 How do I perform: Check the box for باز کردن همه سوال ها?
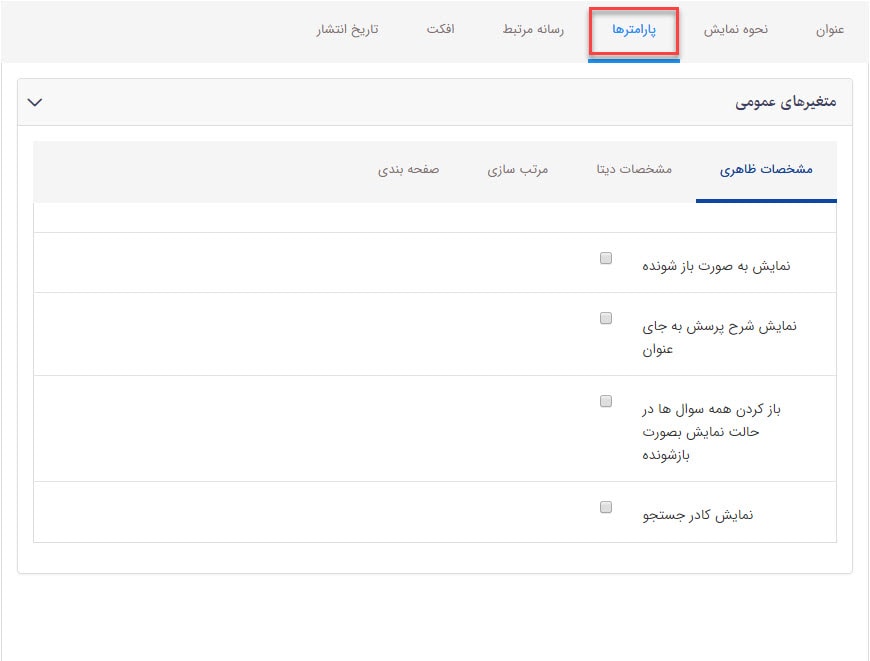pos(606,401)
